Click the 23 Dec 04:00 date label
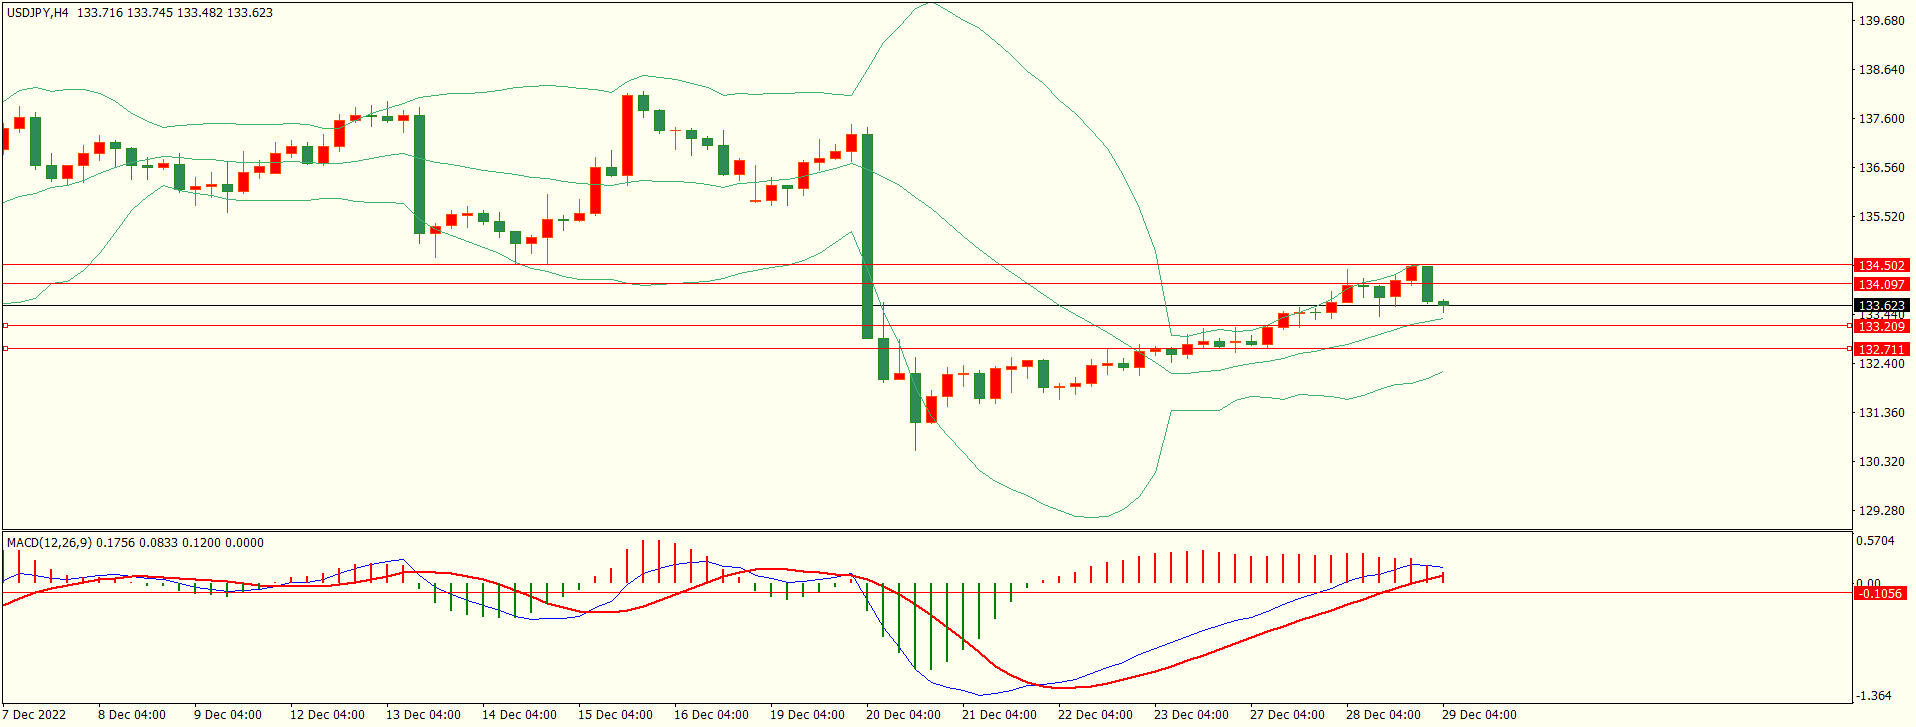1916x727 pixels. click(1191, 715)
